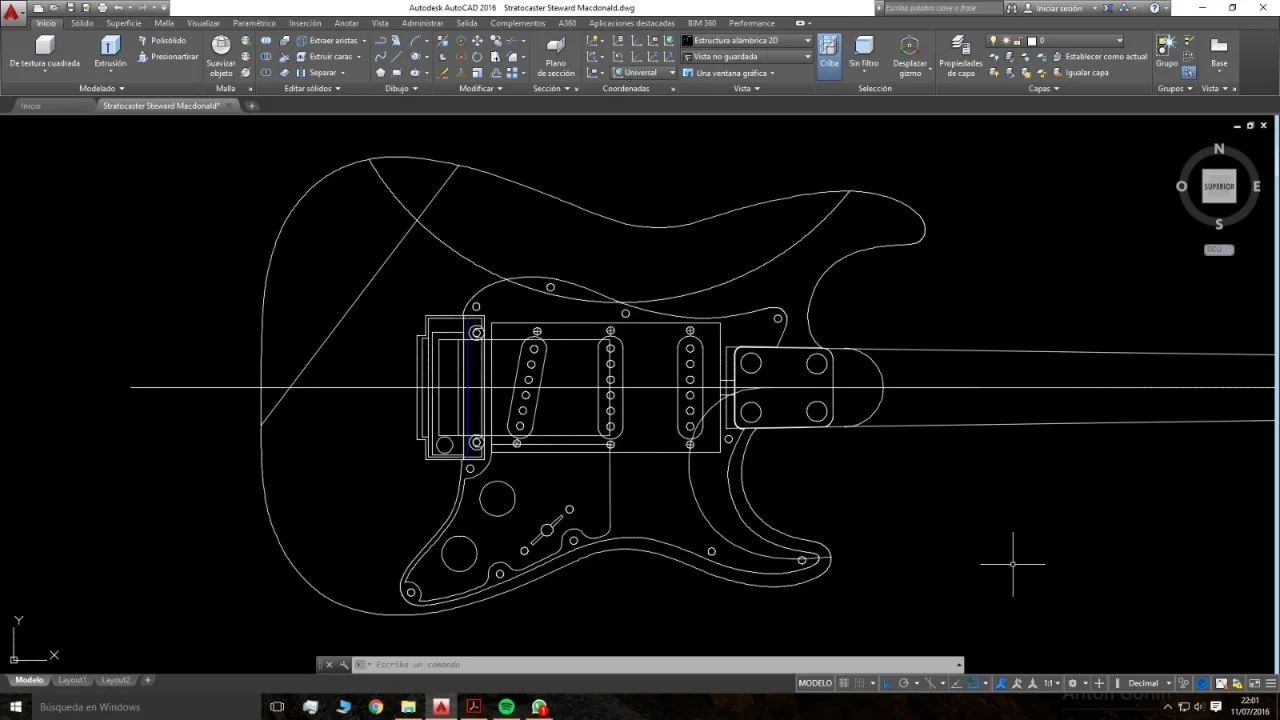Expand the Vista no guardada dropdown
The image size is (1280, 720).
pos(746,57)
